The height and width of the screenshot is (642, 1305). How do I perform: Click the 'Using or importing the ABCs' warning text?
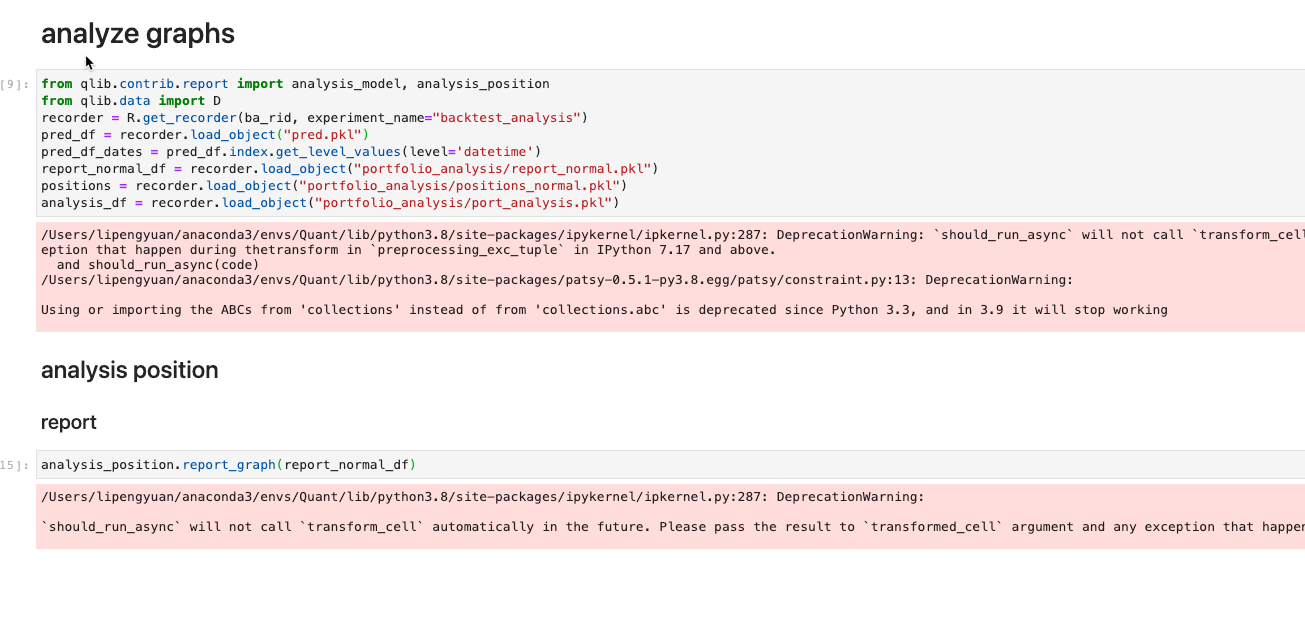(x=604, y=310)
